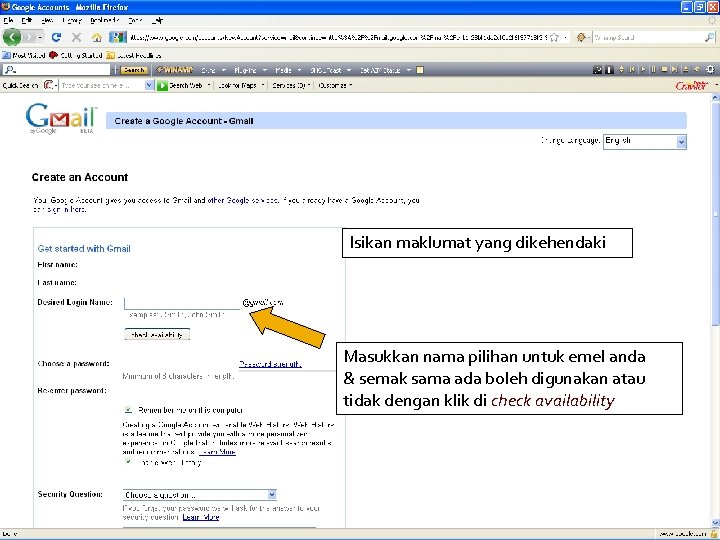Focus the Winamp toolbar search field
The image size is (720, 540).
(x=56, y=70)
